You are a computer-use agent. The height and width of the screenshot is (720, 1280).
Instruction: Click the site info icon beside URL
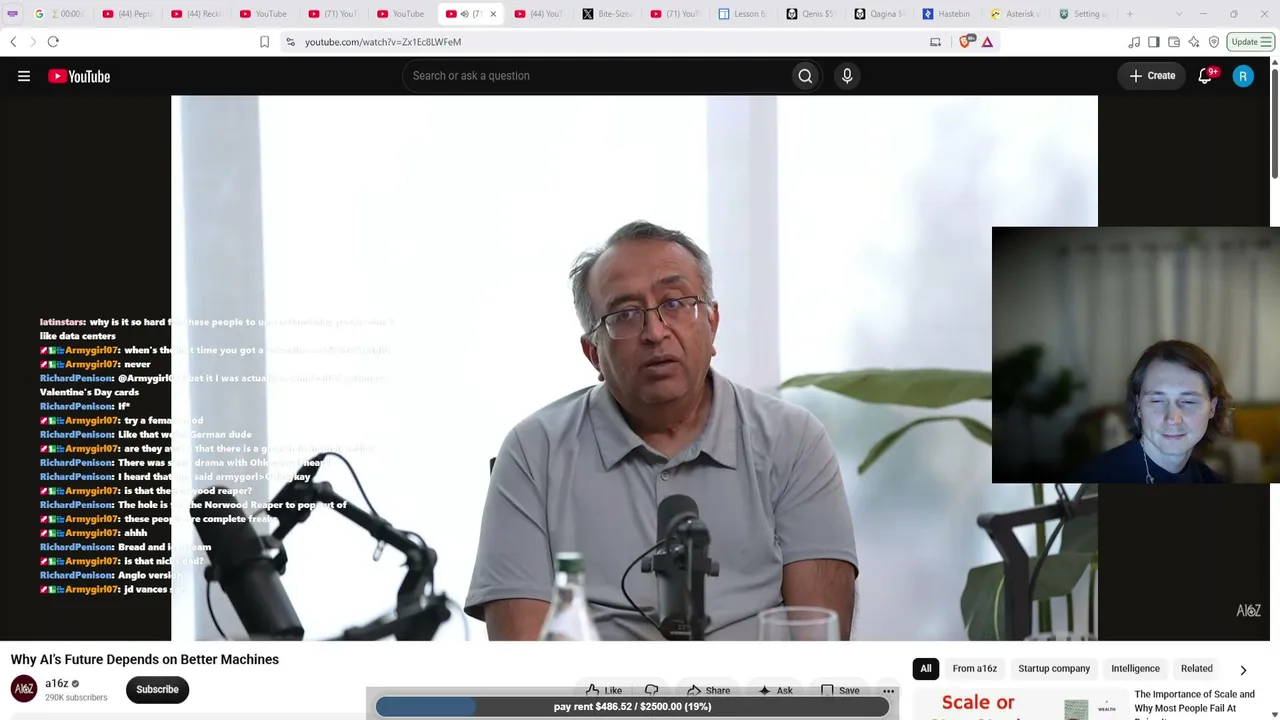(x=290, y=42)
